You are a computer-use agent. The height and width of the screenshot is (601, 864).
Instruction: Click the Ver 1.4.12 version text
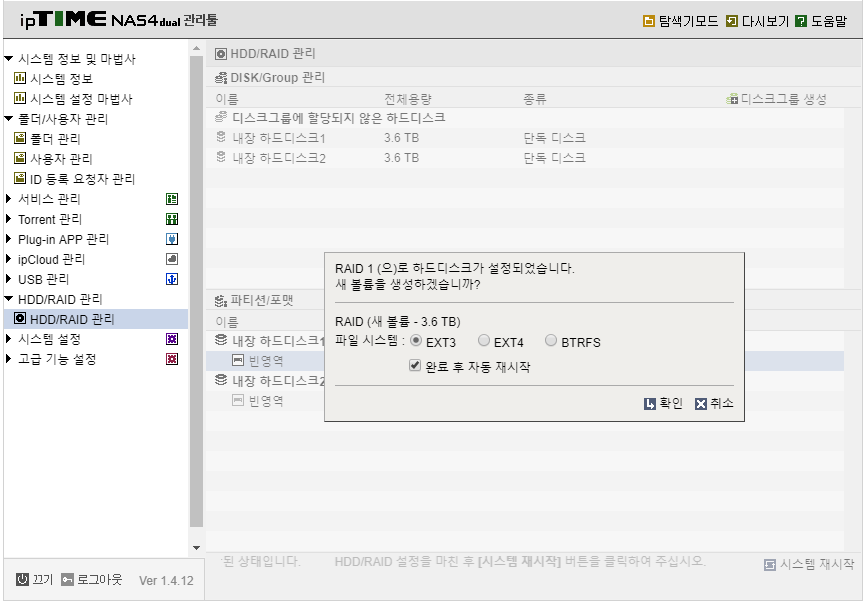click(x=166, y=581)
